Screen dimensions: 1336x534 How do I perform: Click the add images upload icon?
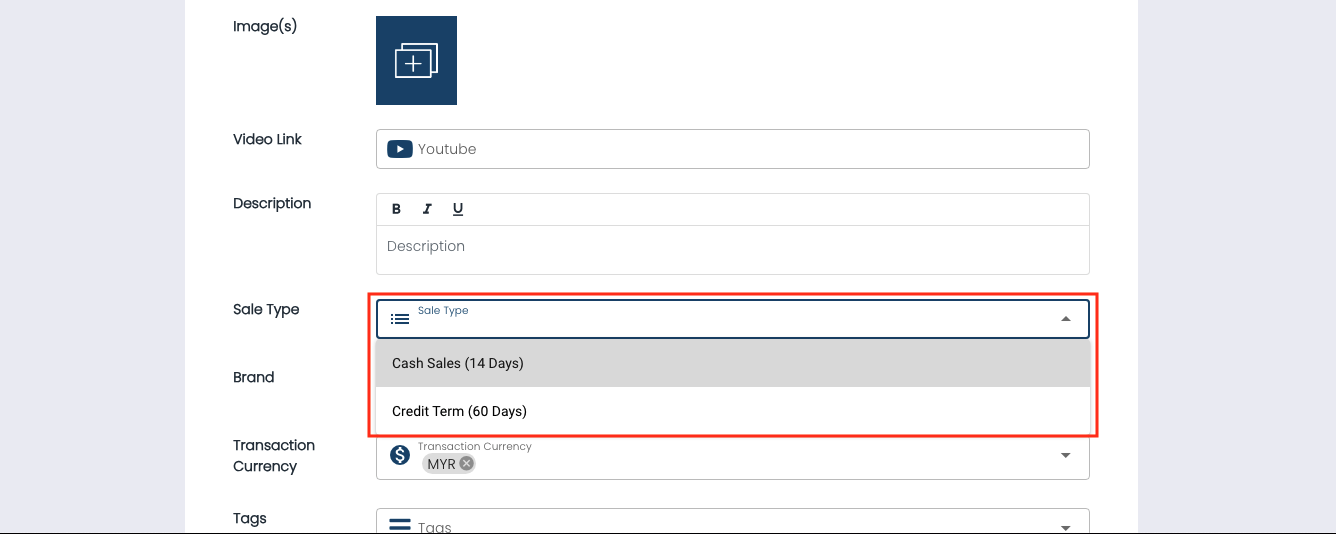coord(416,60)
